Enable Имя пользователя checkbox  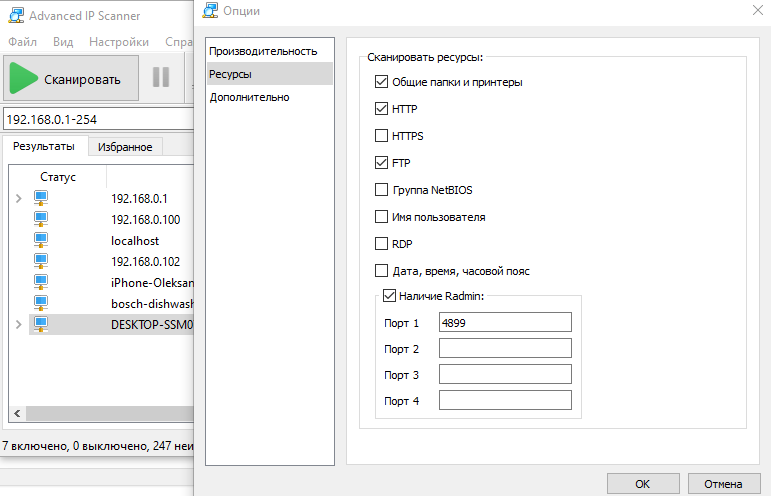point(381,217)
